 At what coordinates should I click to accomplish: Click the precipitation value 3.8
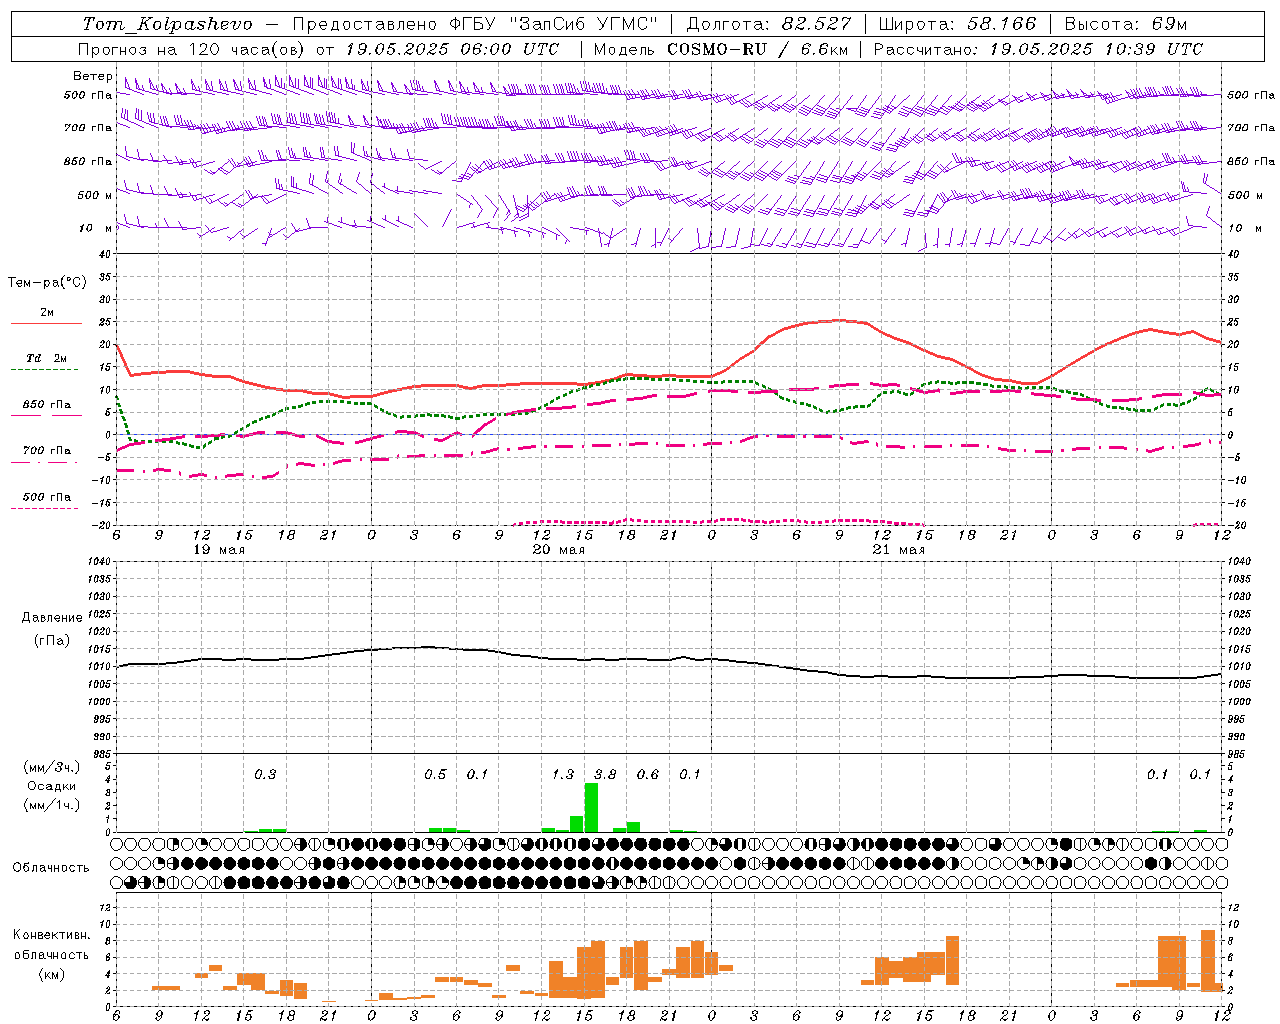[x=605, y=775]
